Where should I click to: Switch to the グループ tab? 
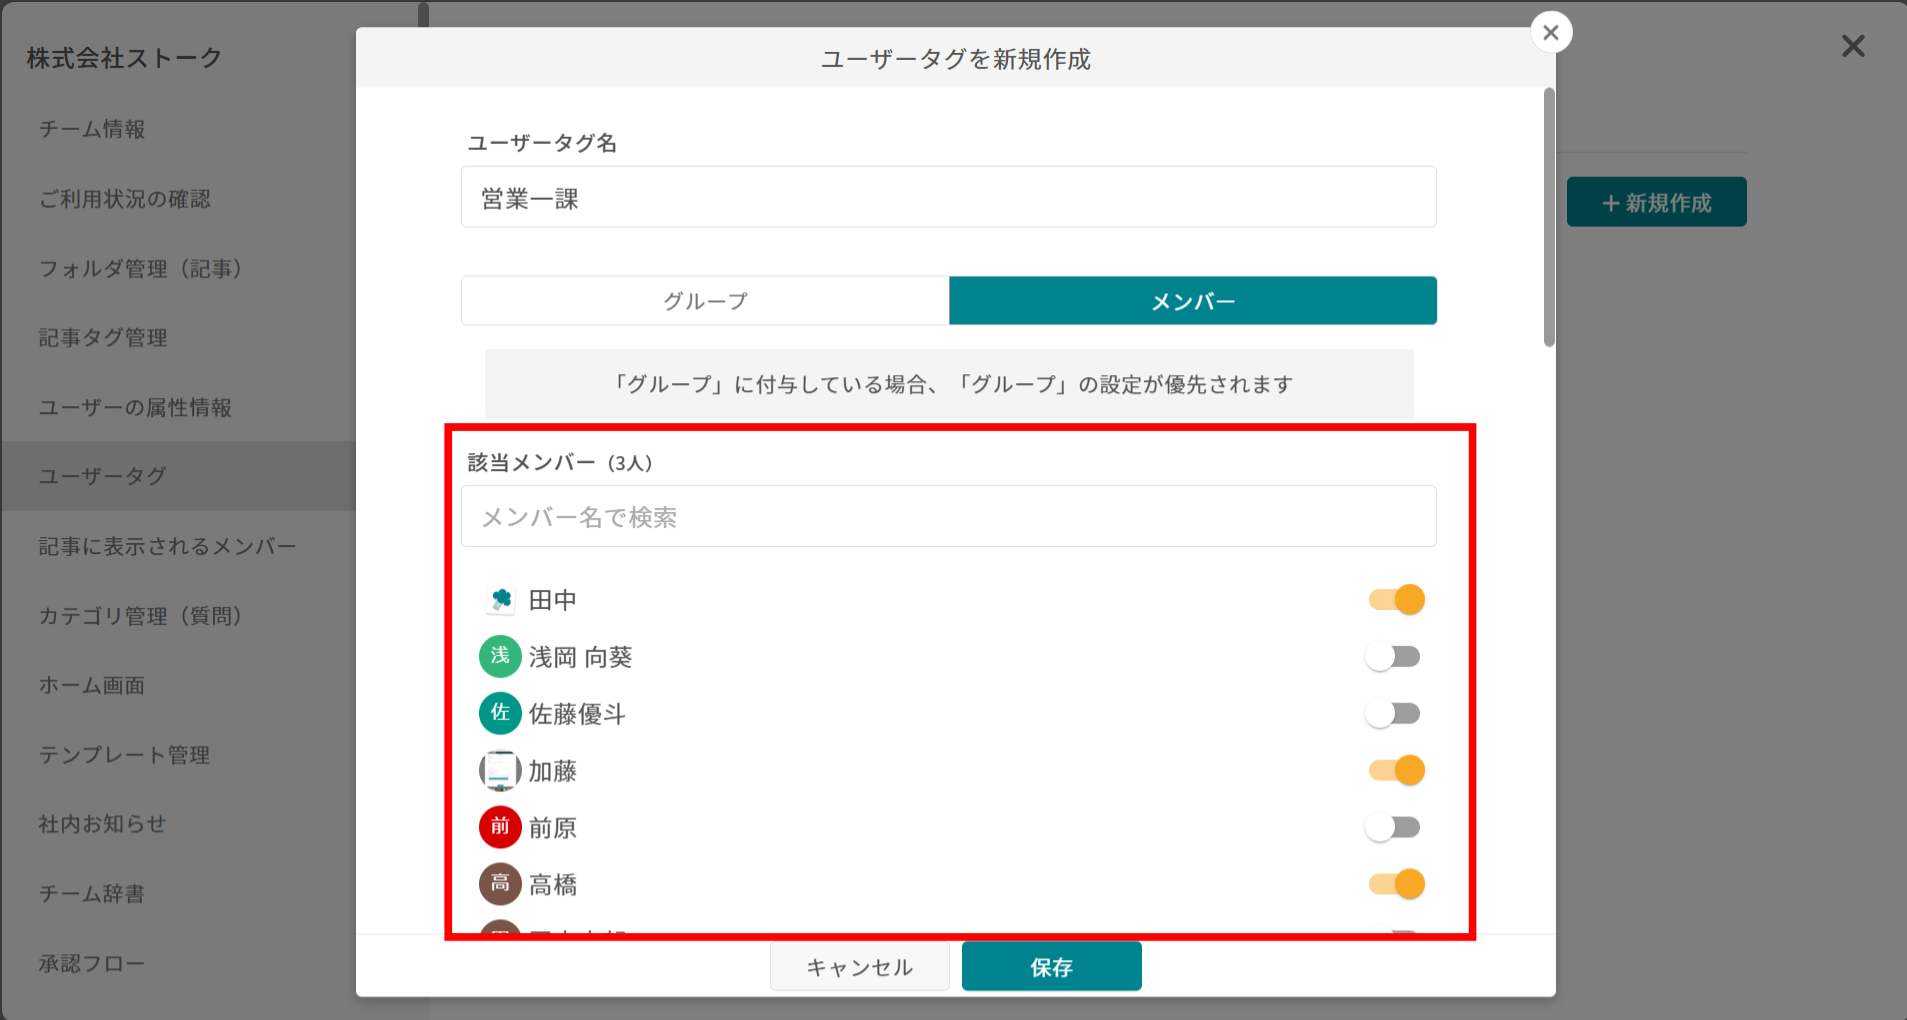pos(704,300)
